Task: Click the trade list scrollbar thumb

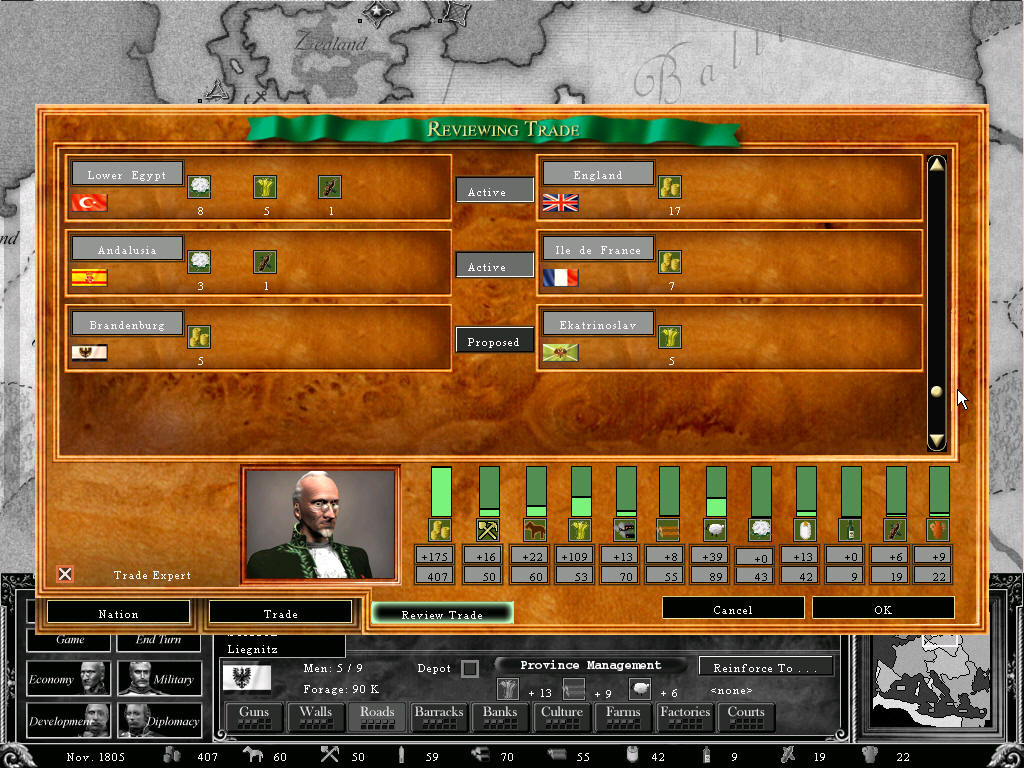Action: tap(936, 391)
